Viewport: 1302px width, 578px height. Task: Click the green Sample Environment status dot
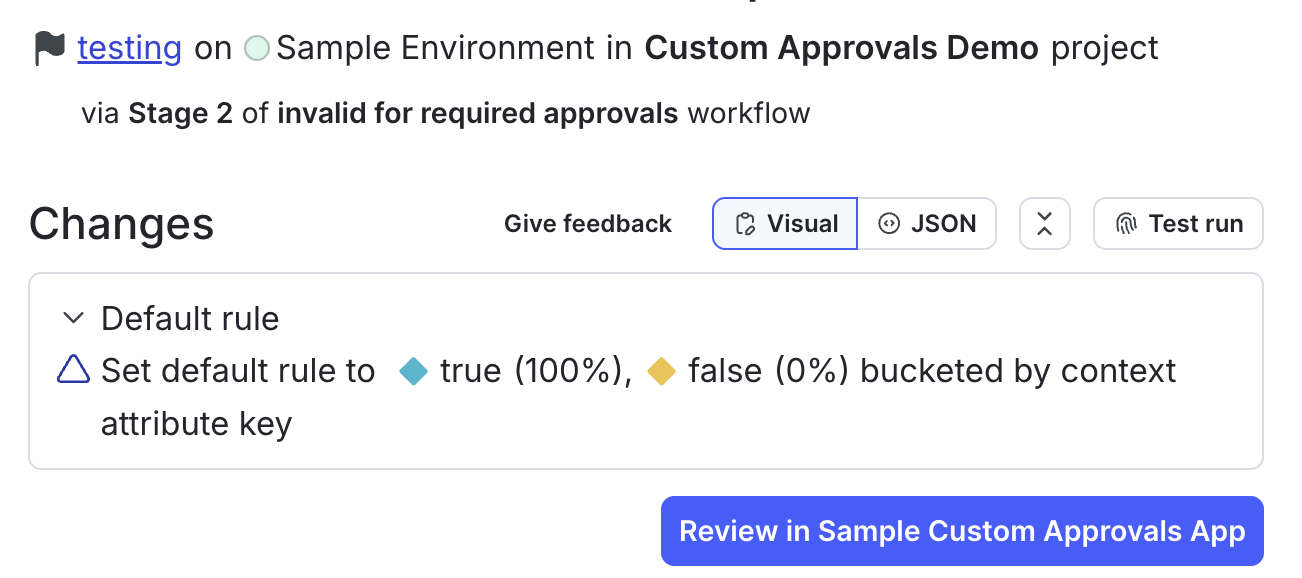257,47
